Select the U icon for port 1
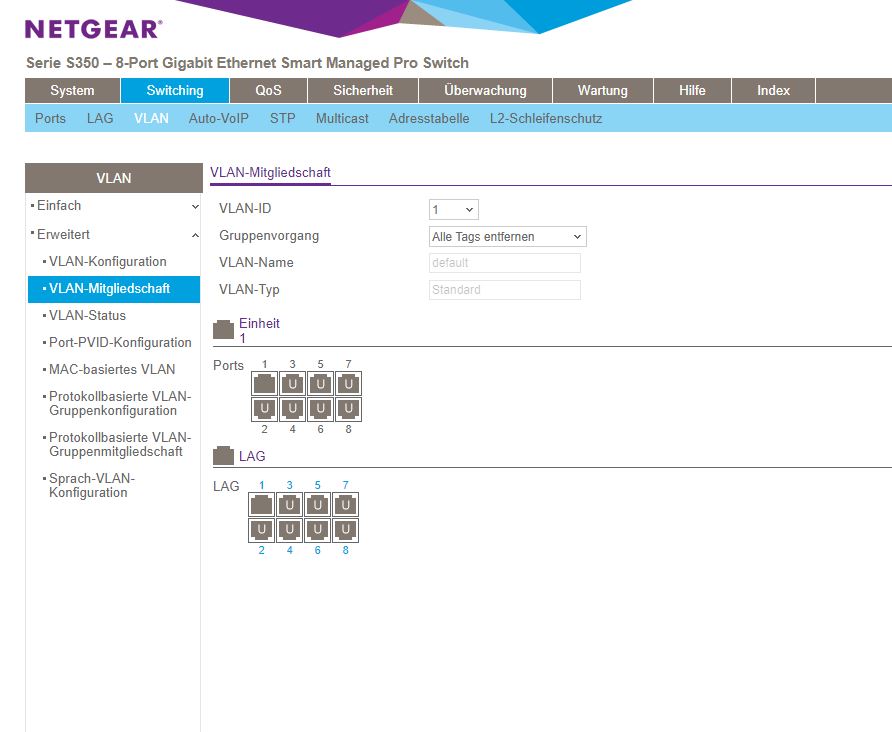 point(264,383)
